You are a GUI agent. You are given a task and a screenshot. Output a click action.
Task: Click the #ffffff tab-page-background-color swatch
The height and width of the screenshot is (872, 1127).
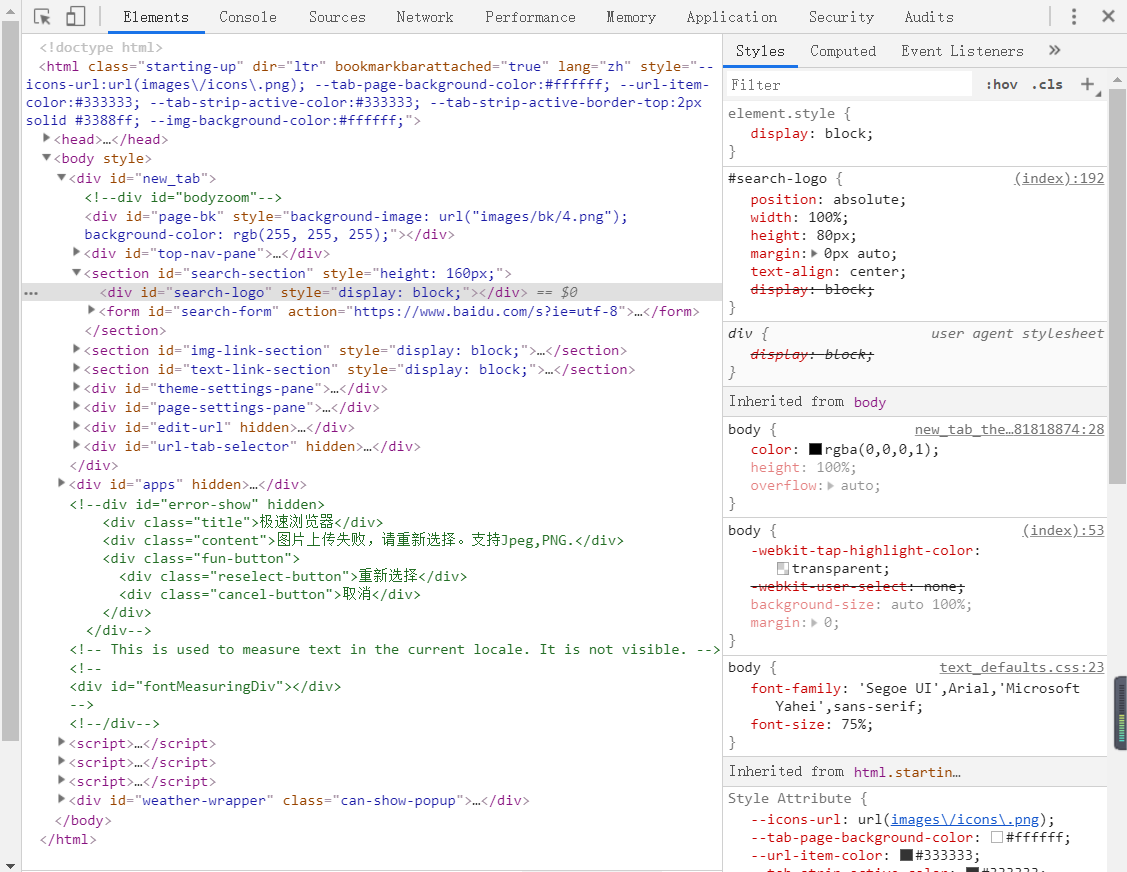(996, 837)
